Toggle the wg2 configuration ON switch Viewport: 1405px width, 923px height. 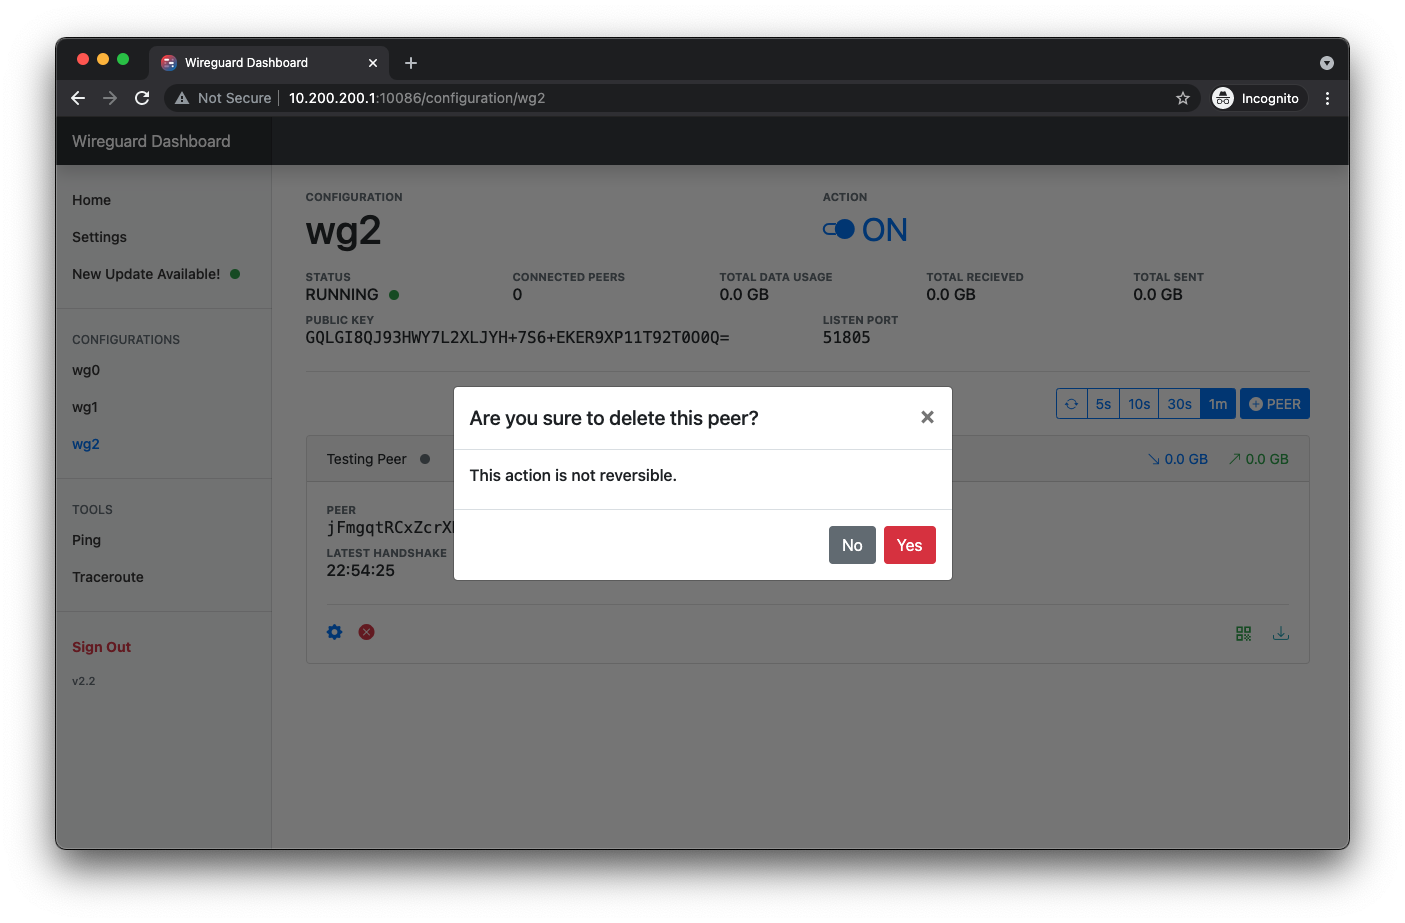pyautogui.click(x=839, y=230)
